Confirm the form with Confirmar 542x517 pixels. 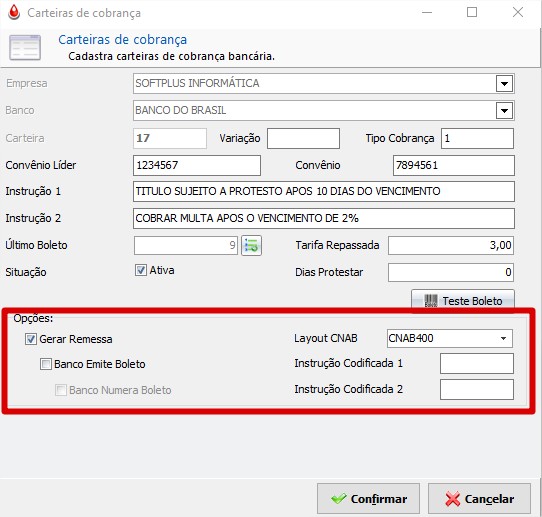tap(368, 499)
